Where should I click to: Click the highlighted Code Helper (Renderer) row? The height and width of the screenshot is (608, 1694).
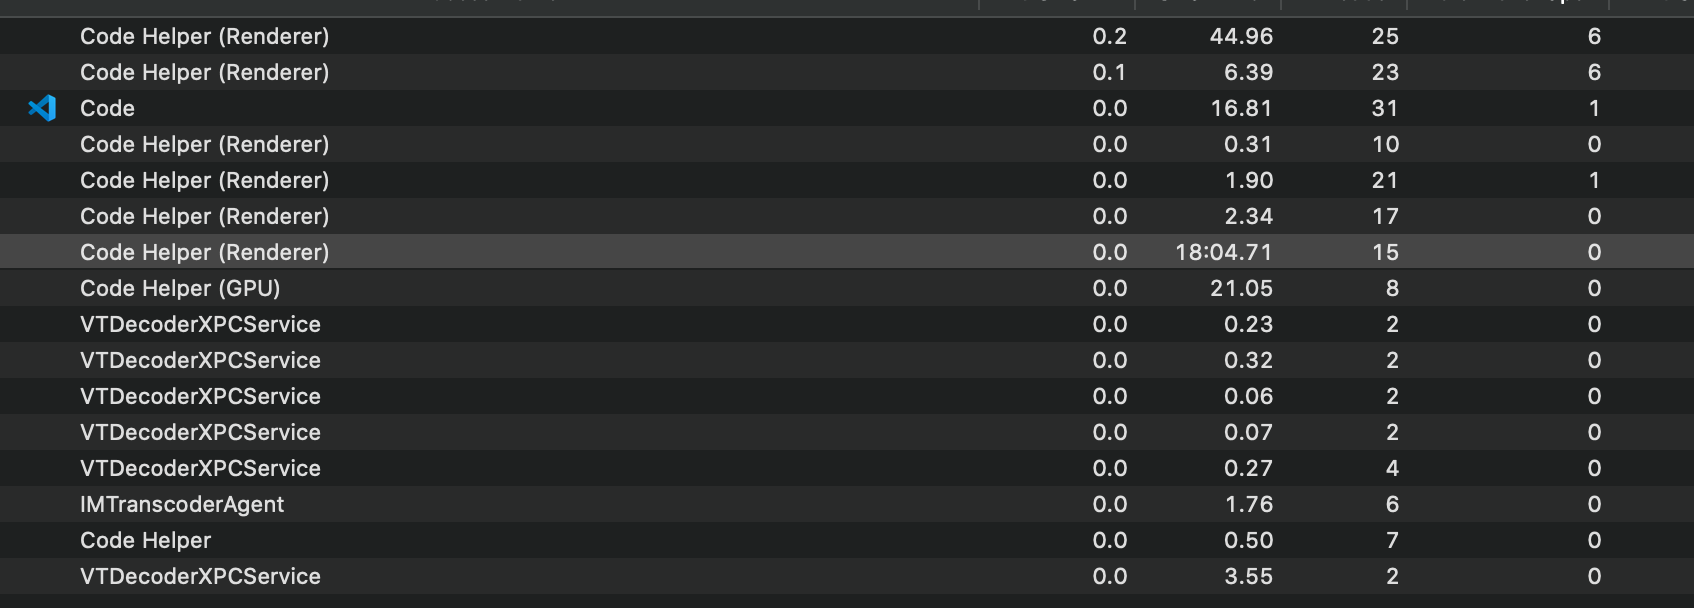(x=400, y=252)
